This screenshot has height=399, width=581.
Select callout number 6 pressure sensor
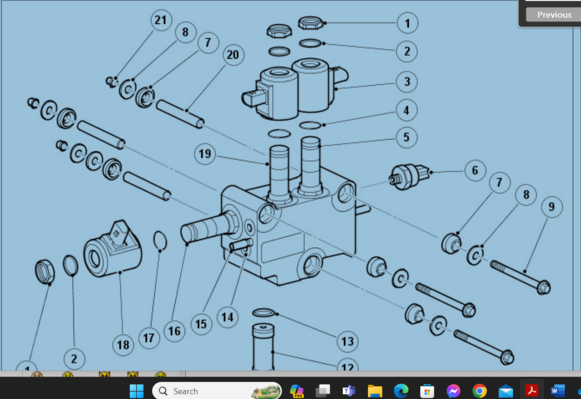tap(475, 170)
